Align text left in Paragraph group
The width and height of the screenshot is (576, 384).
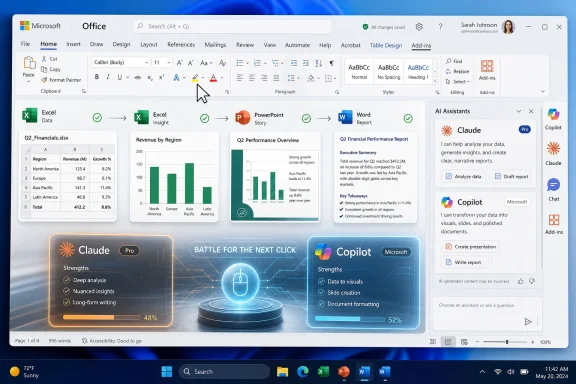click(x=240, y=78)
